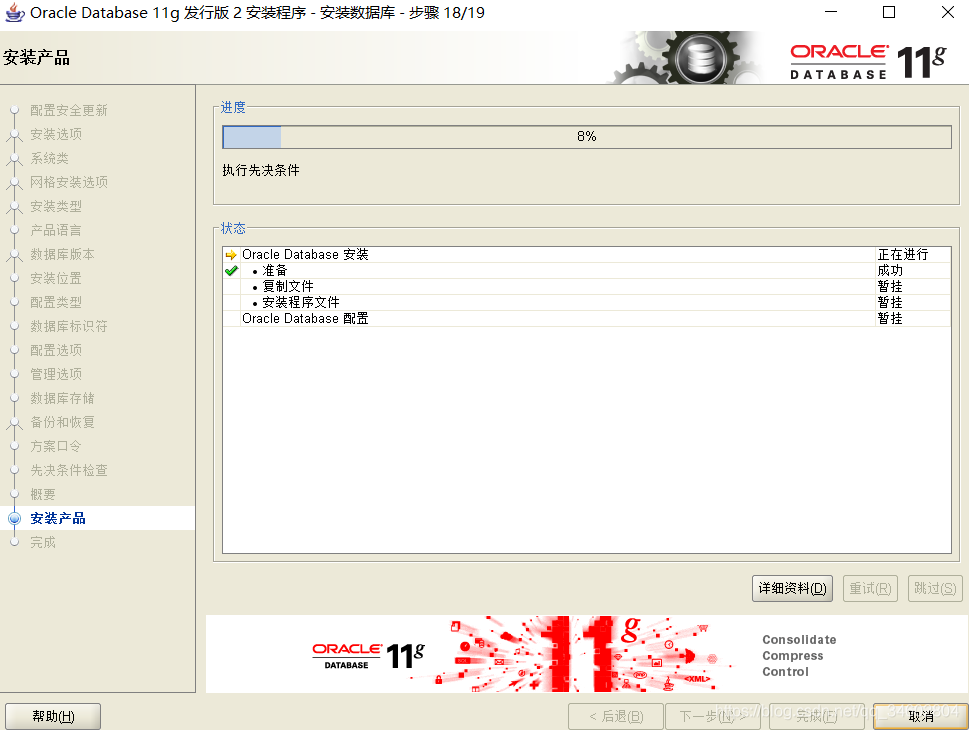
Task: Click the Oracle Database 安装 status row
Action: [x=586, y=255]
